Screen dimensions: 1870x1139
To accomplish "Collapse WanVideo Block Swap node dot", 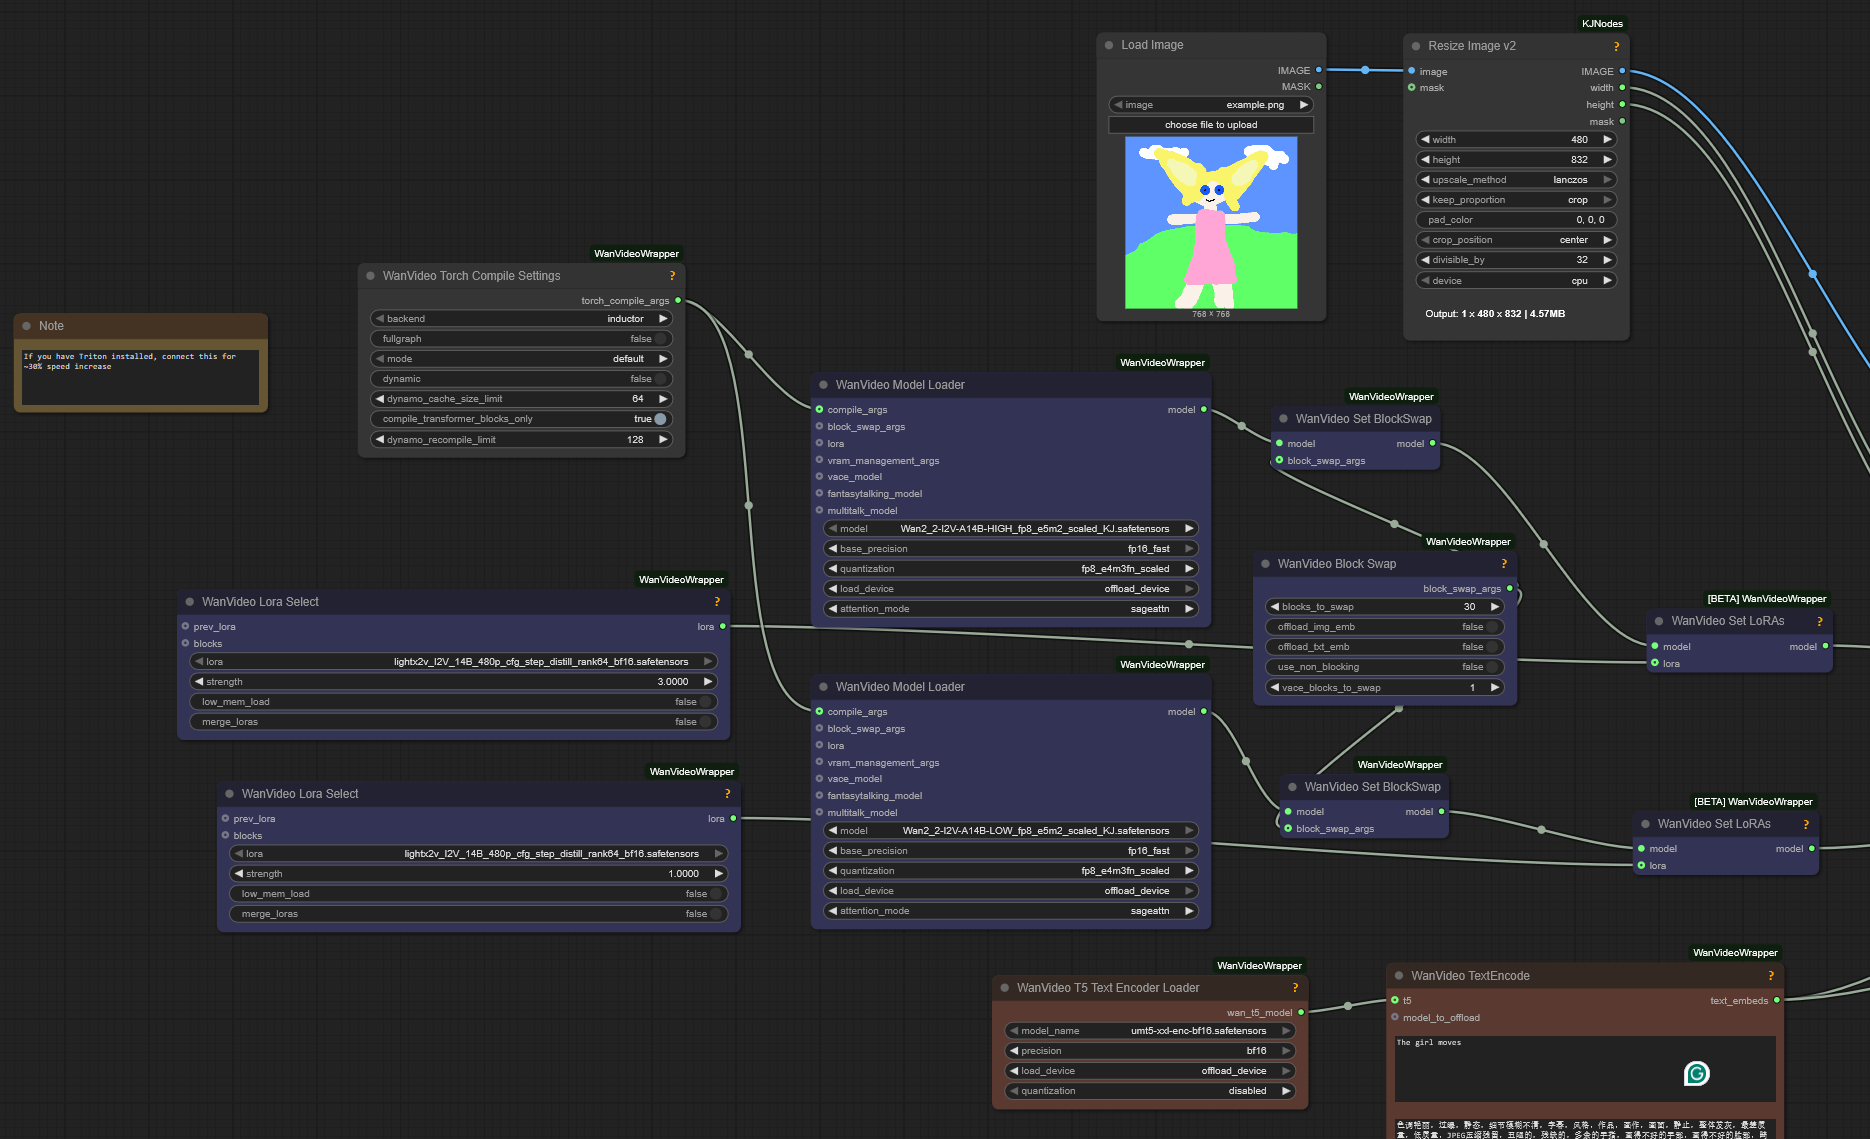I will click(1266, 564).
